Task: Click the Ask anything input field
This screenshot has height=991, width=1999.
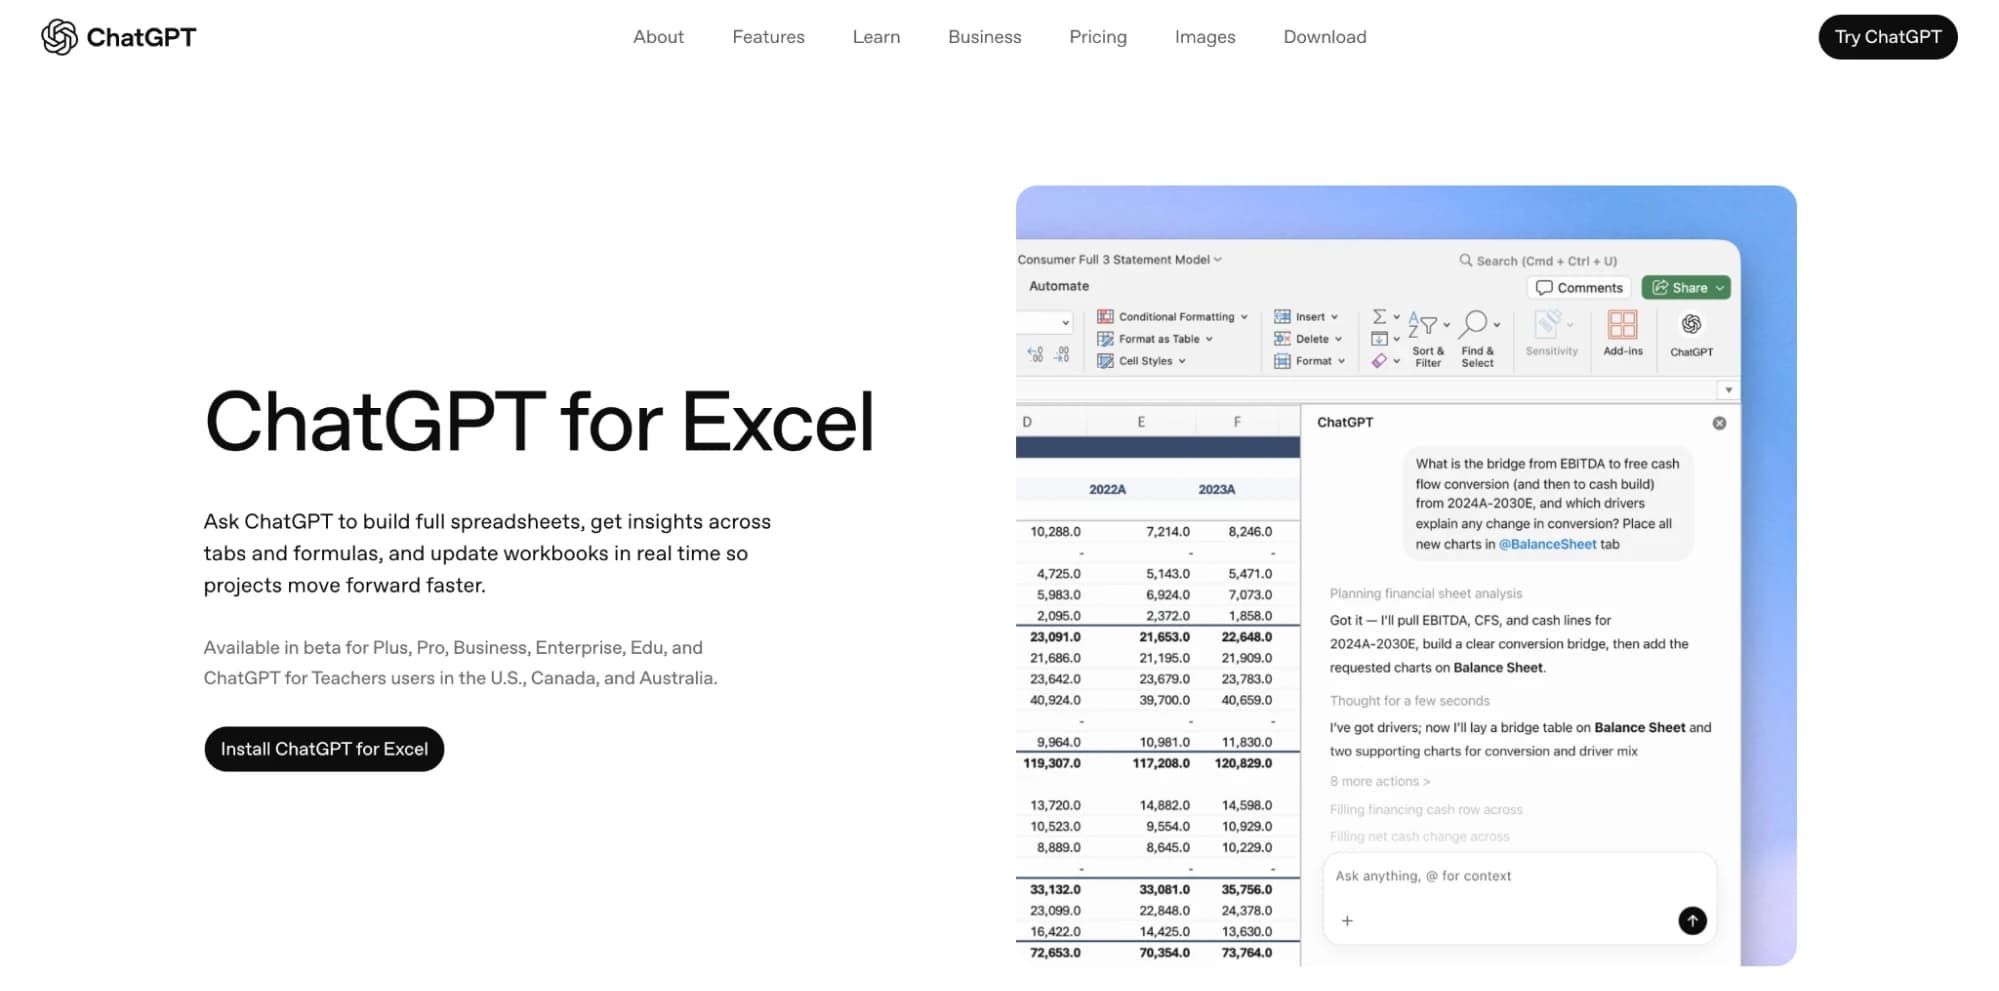Action: (x=1519, y=876)
